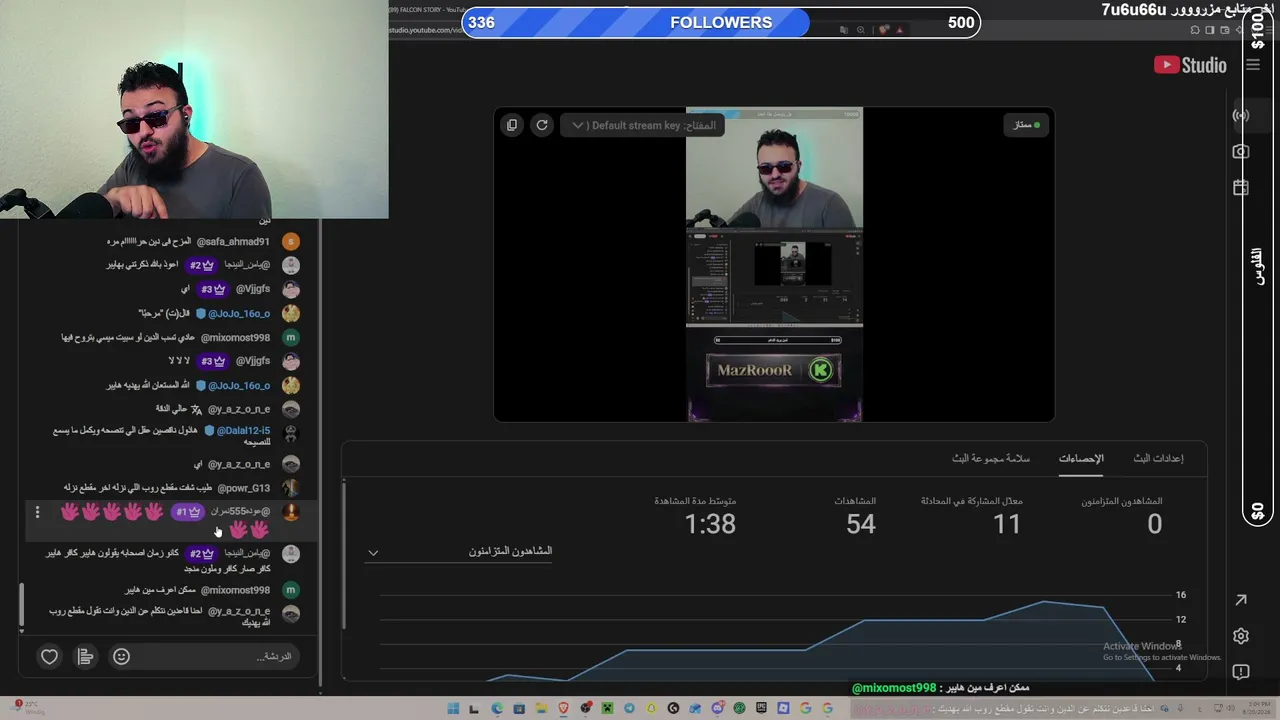The width and height of the screenshot is (1280, 720).
Task: Click the send feedback icon in sidebar
Action: tap(1241, 672)
